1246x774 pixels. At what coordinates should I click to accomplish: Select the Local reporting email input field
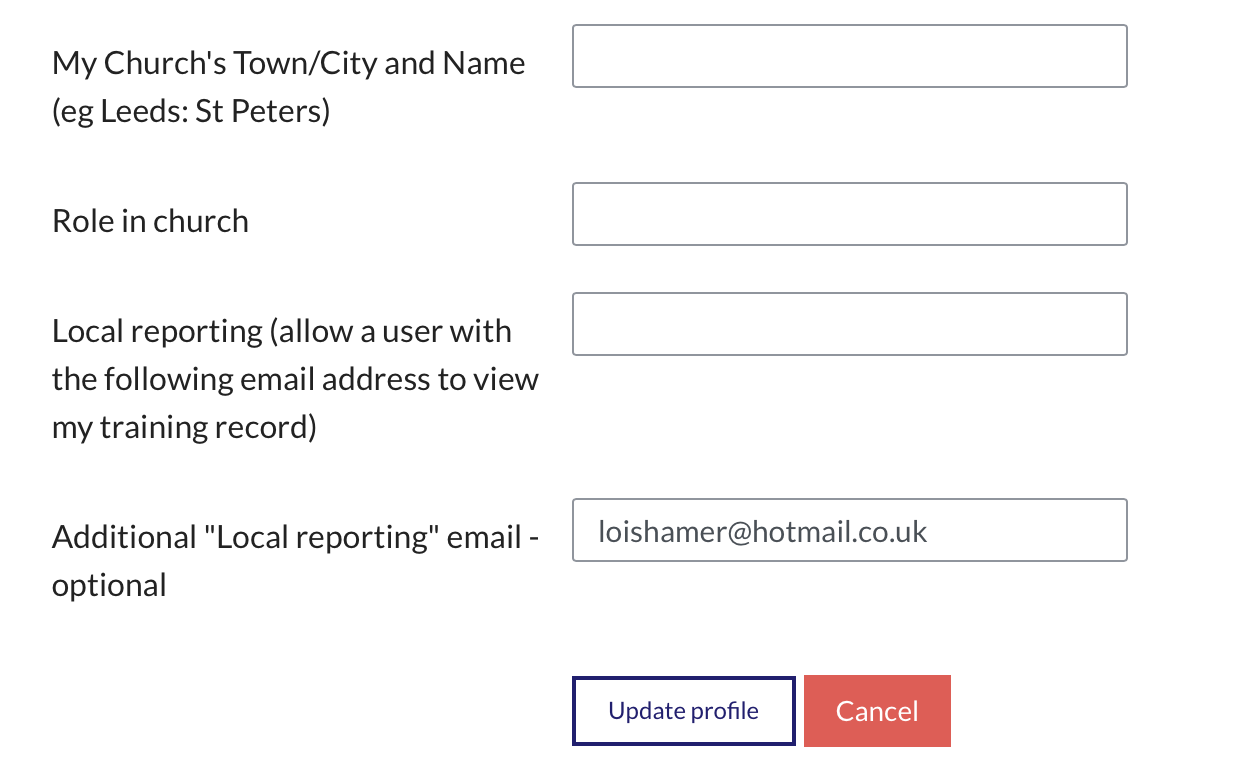pos(849,324)
